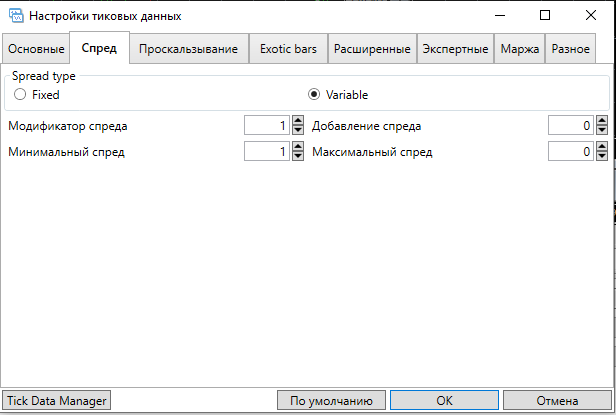Focus the Максимальный спред input field
Image resolution: width=616 pixels, height=415 pixels.
(571, 151)
